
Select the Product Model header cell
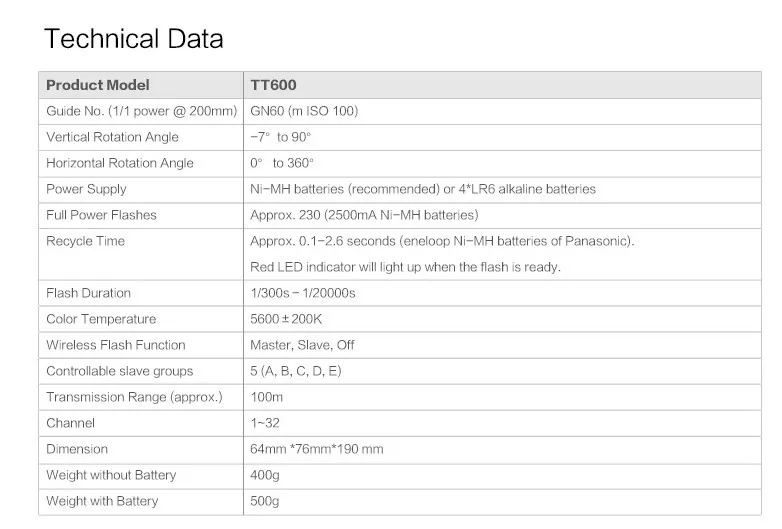tap(141, 85)
